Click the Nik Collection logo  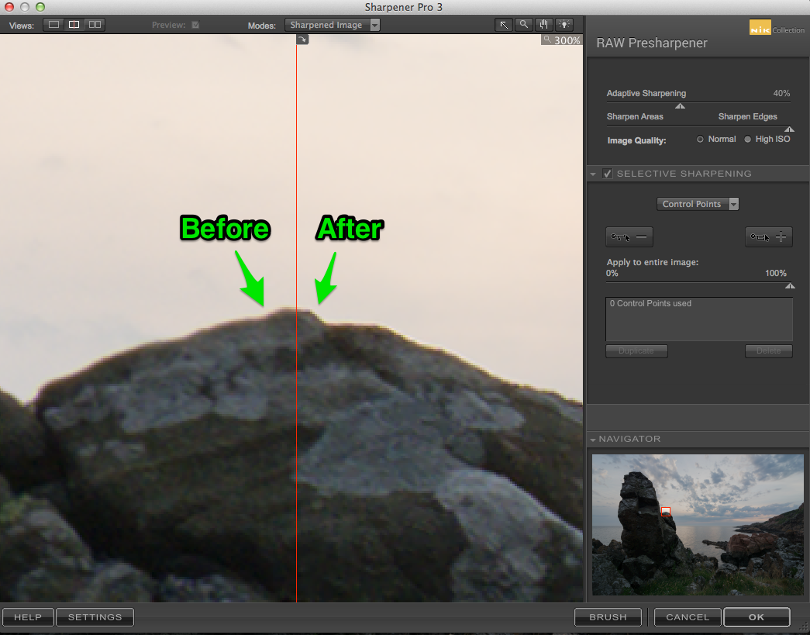point(776,28)
